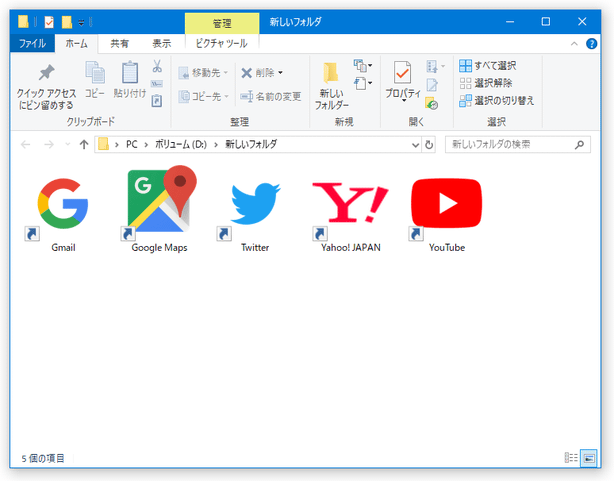Click the 新しいフォルダの検索 search field
The height and width of the screenshot is (481, 614).
[518, 145]
